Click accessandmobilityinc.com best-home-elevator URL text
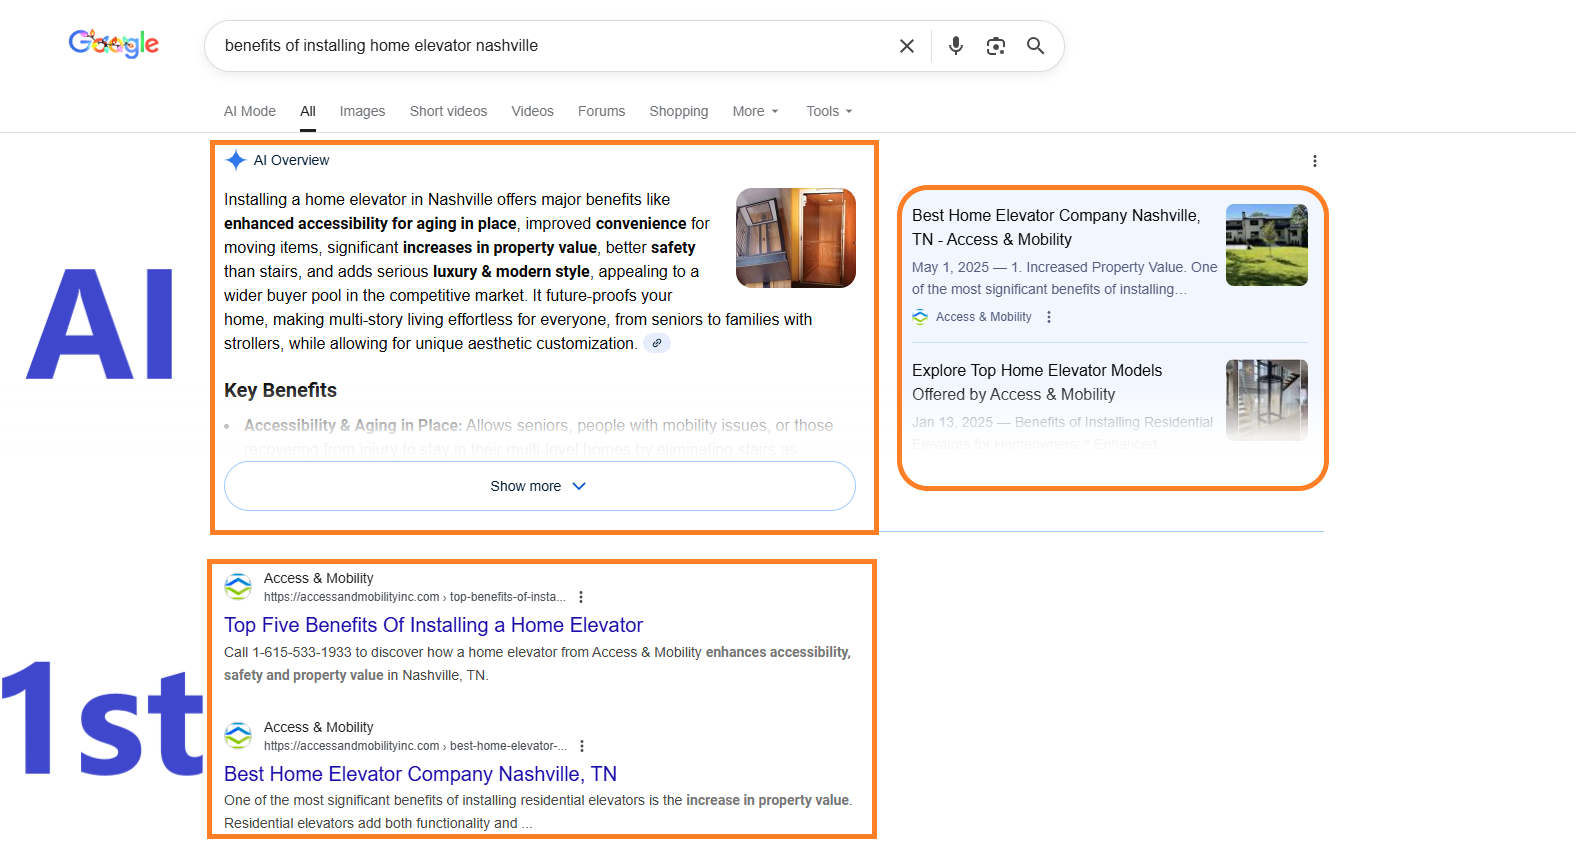 click(415, 746)
